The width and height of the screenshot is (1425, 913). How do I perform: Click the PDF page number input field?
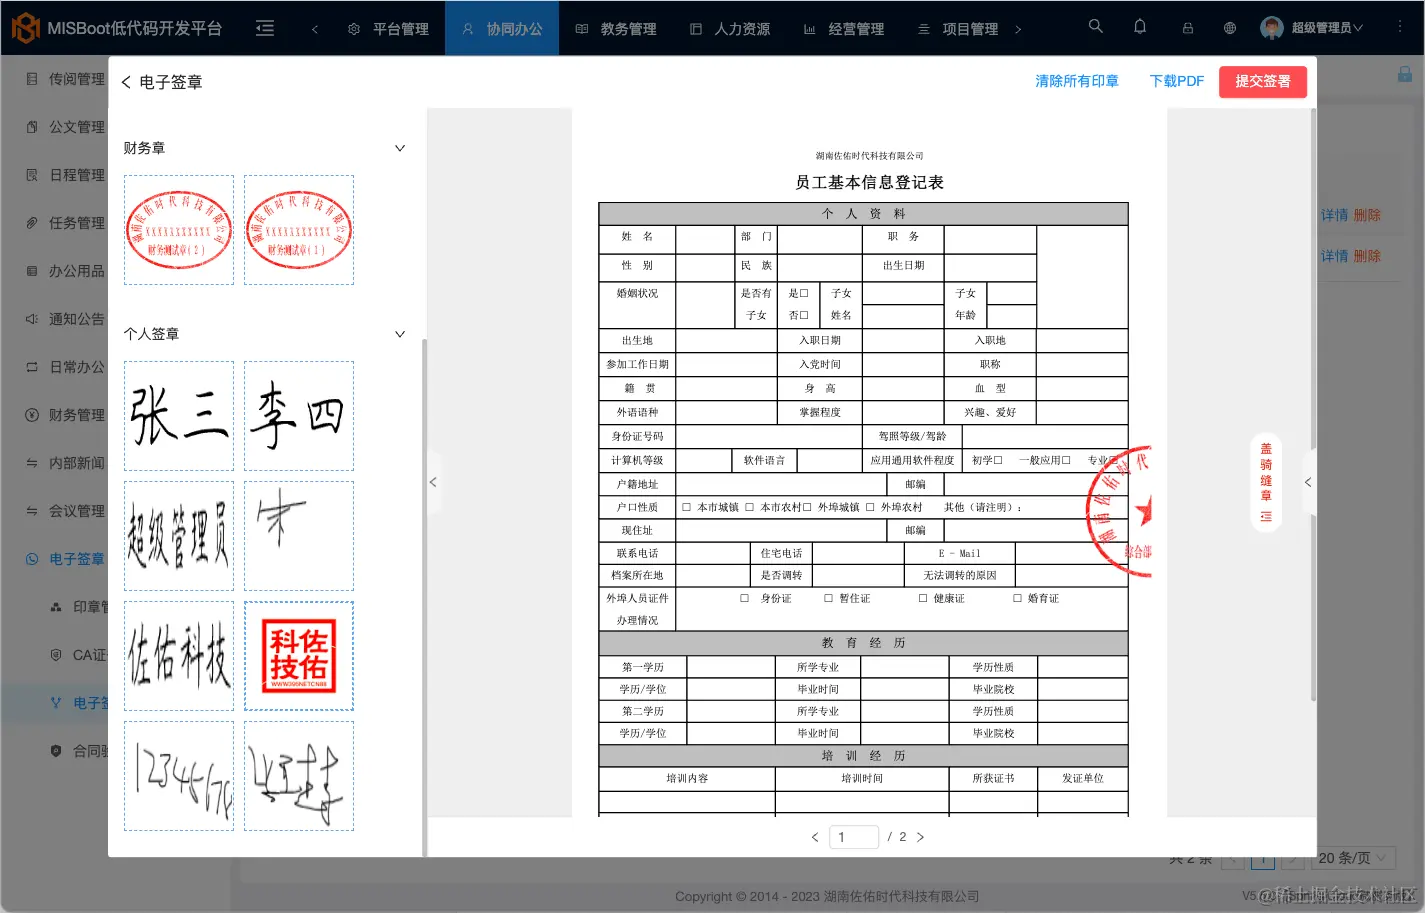click(x=854, y=837)
